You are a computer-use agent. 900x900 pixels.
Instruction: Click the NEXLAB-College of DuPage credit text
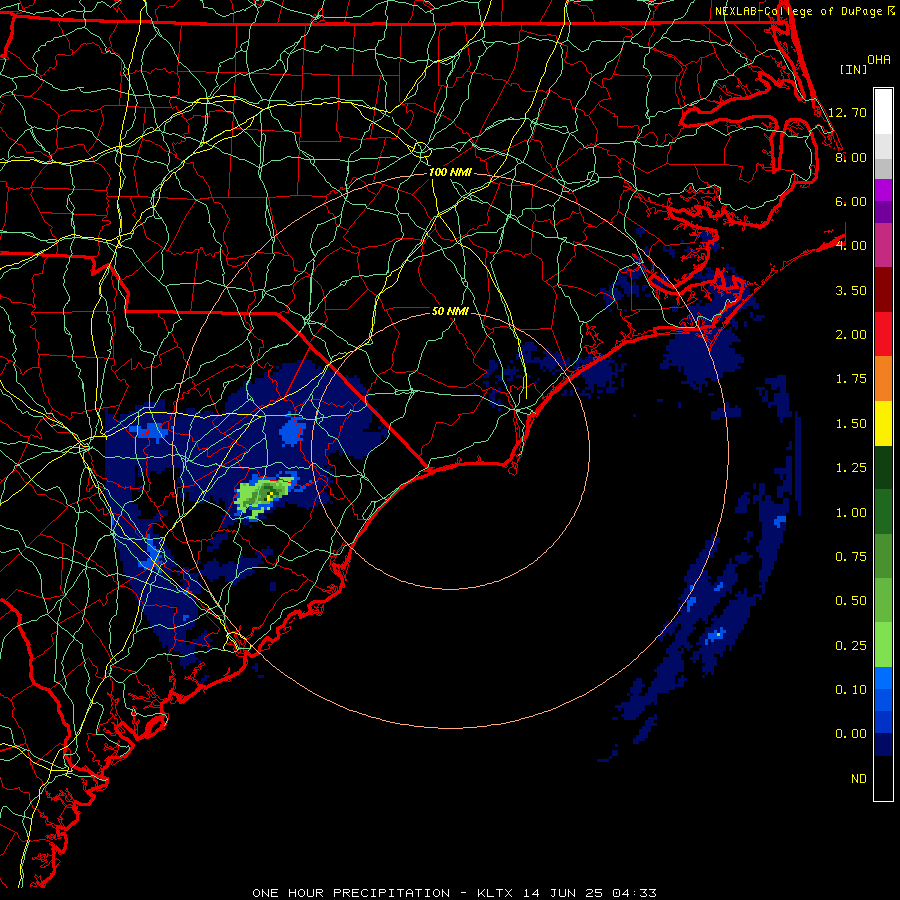pyautogui.click(x=804, y=11)
